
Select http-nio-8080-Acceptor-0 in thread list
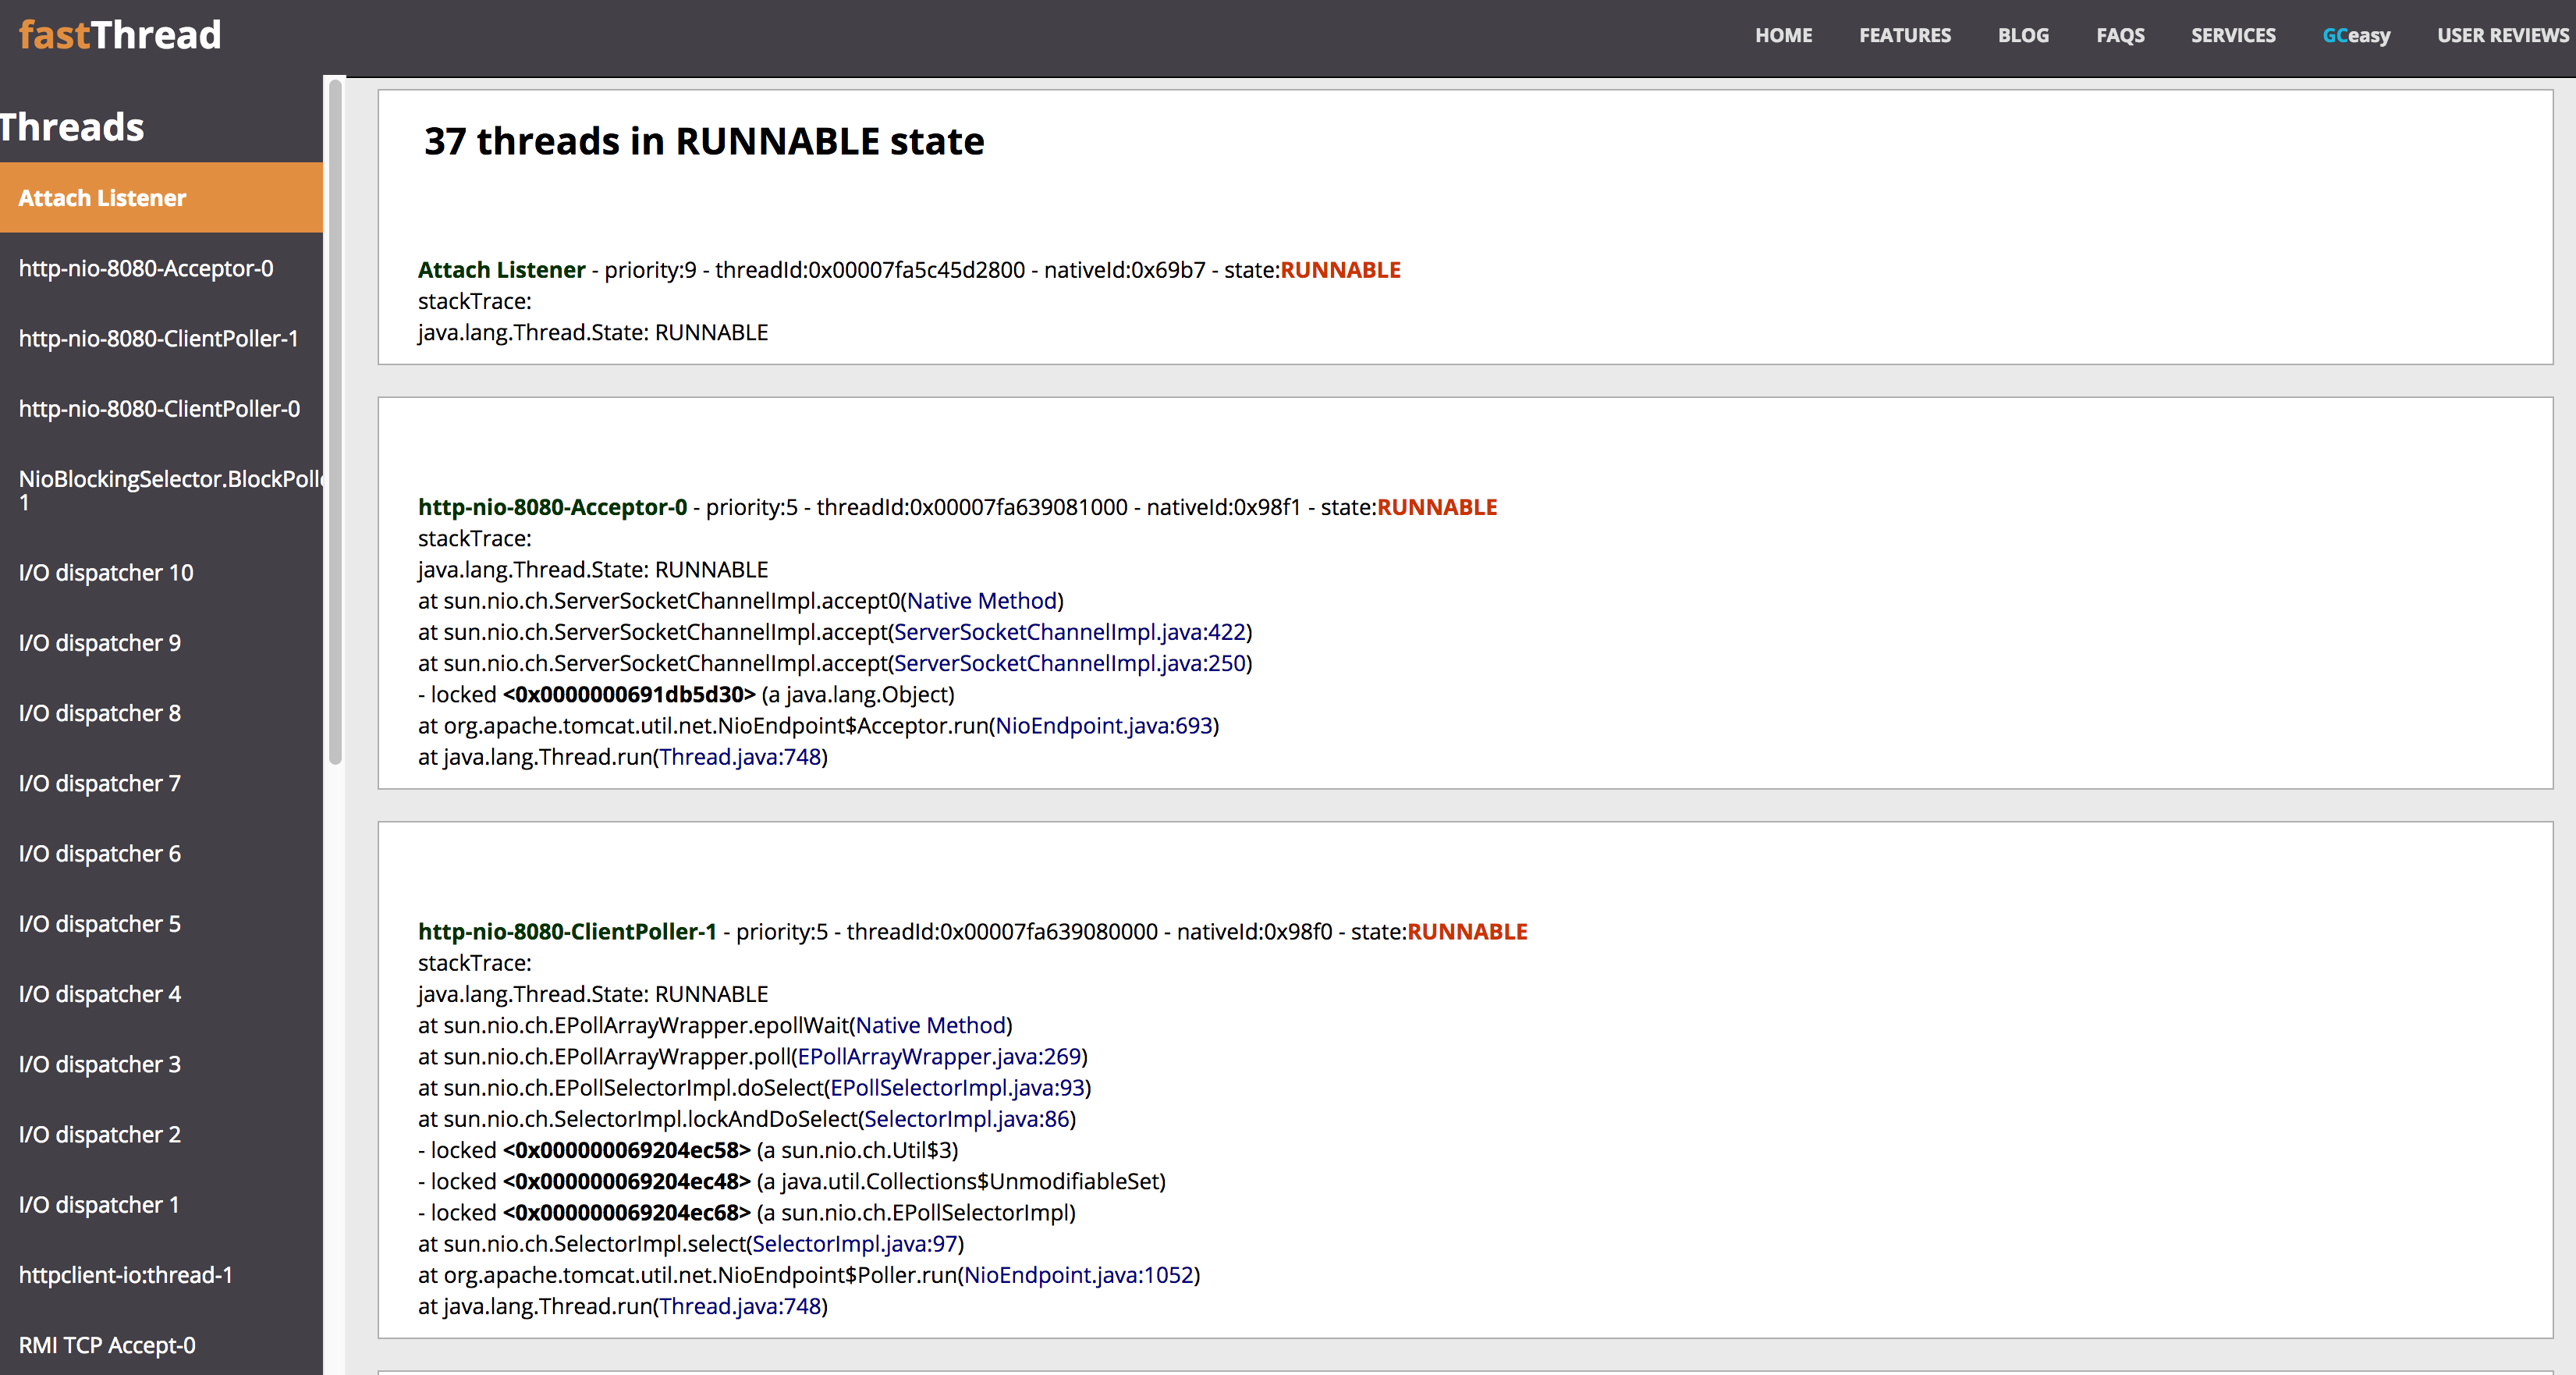click(x=146, y=268)
